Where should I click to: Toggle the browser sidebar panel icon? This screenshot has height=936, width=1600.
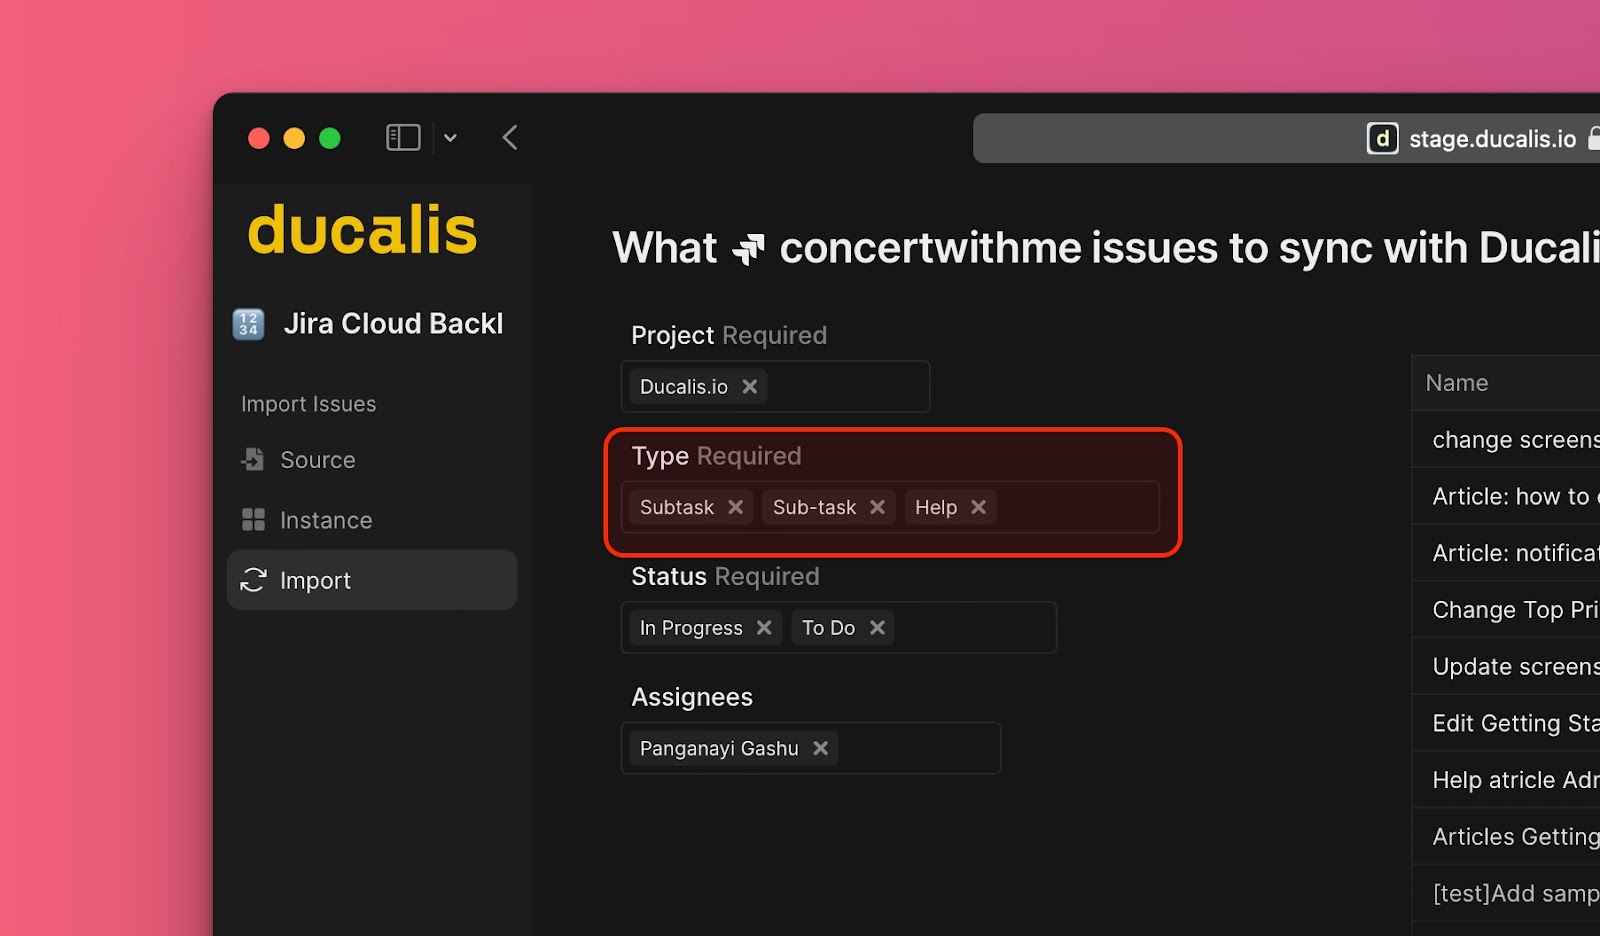(403, 138)
